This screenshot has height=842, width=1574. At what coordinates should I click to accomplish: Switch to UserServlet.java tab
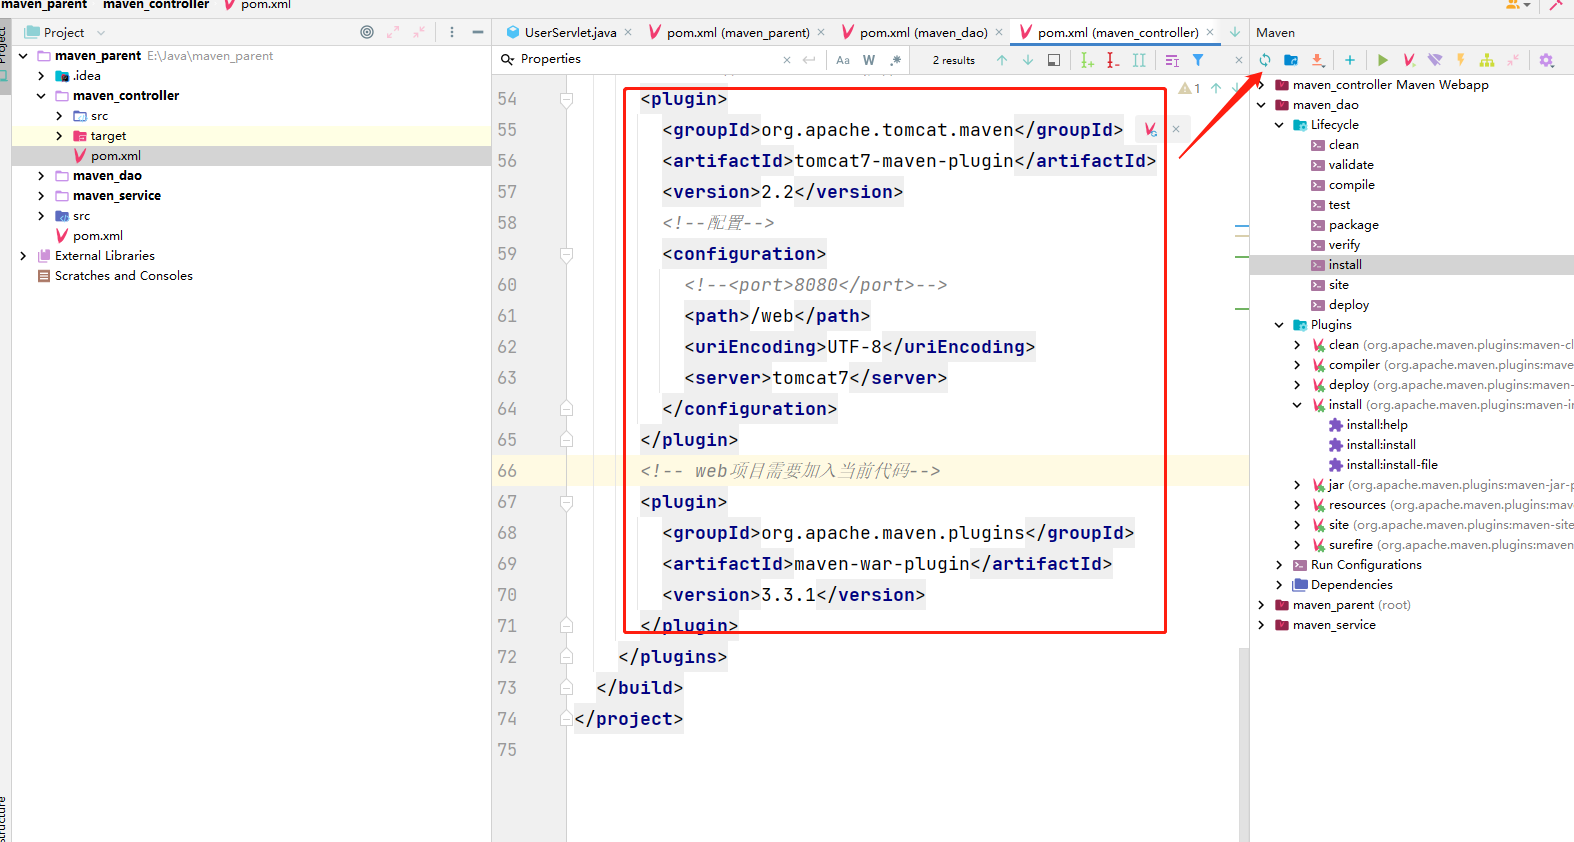coord(570,32)
